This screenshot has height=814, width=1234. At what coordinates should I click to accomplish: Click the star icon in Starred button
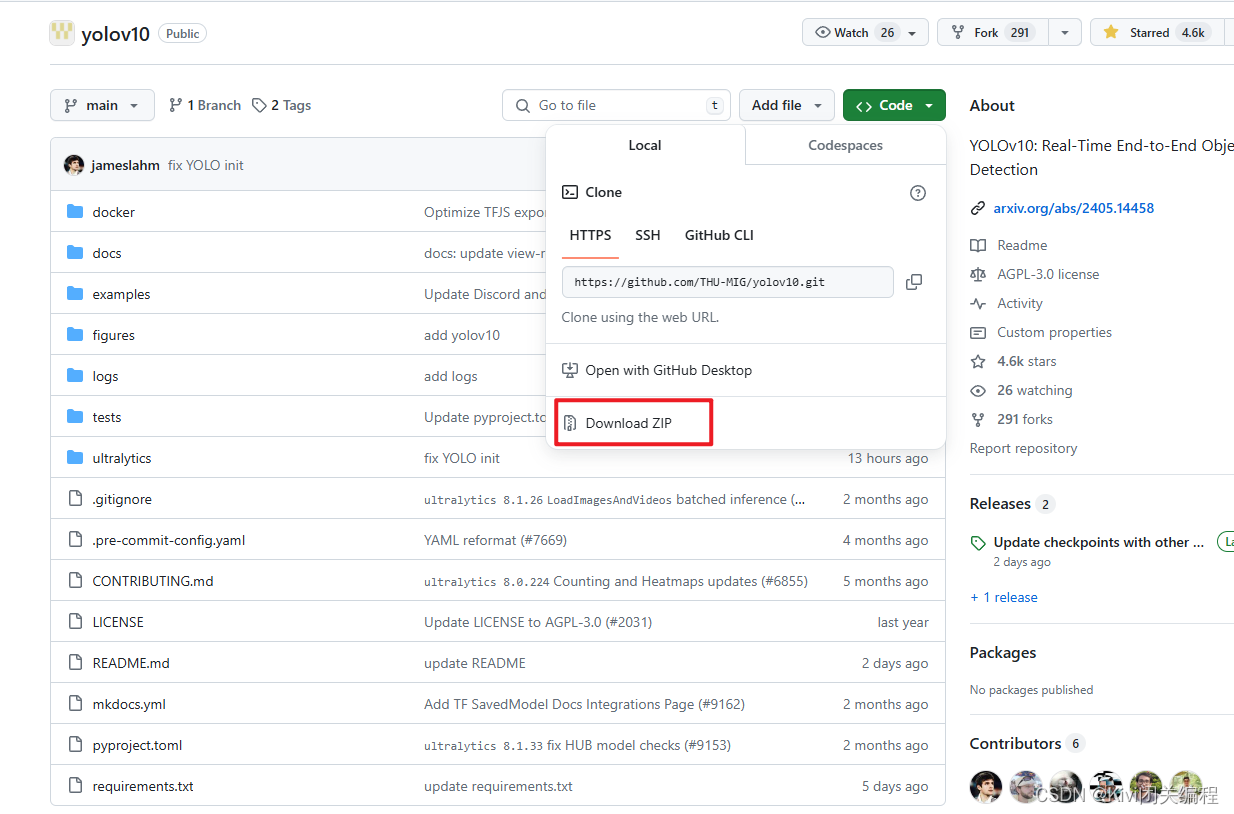tap(1111, 32)
